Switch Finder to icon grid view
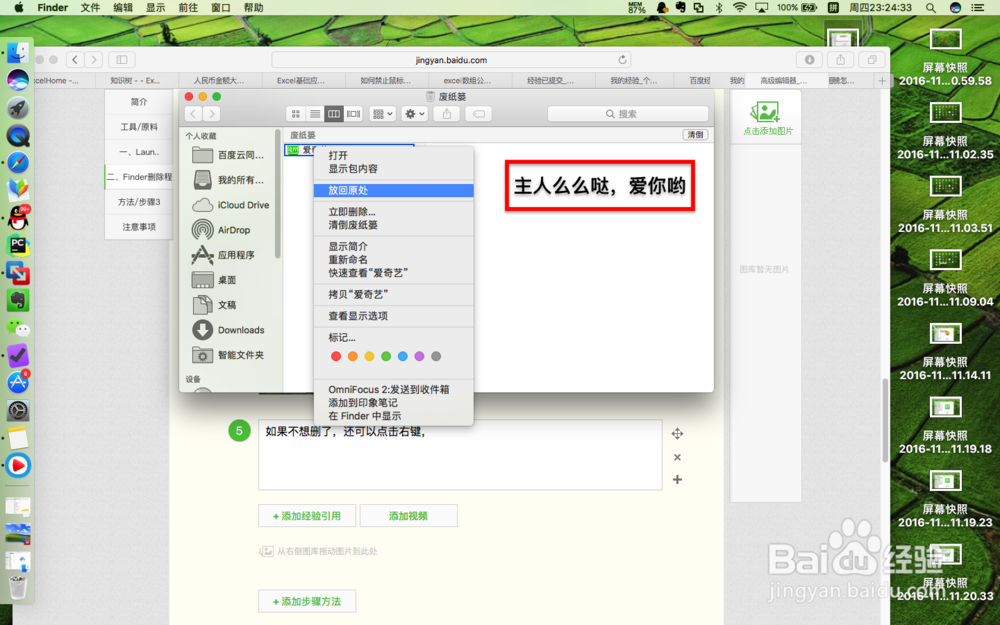Image resolution: width=1000 pixels, height=625 pixels. (296, 113)
